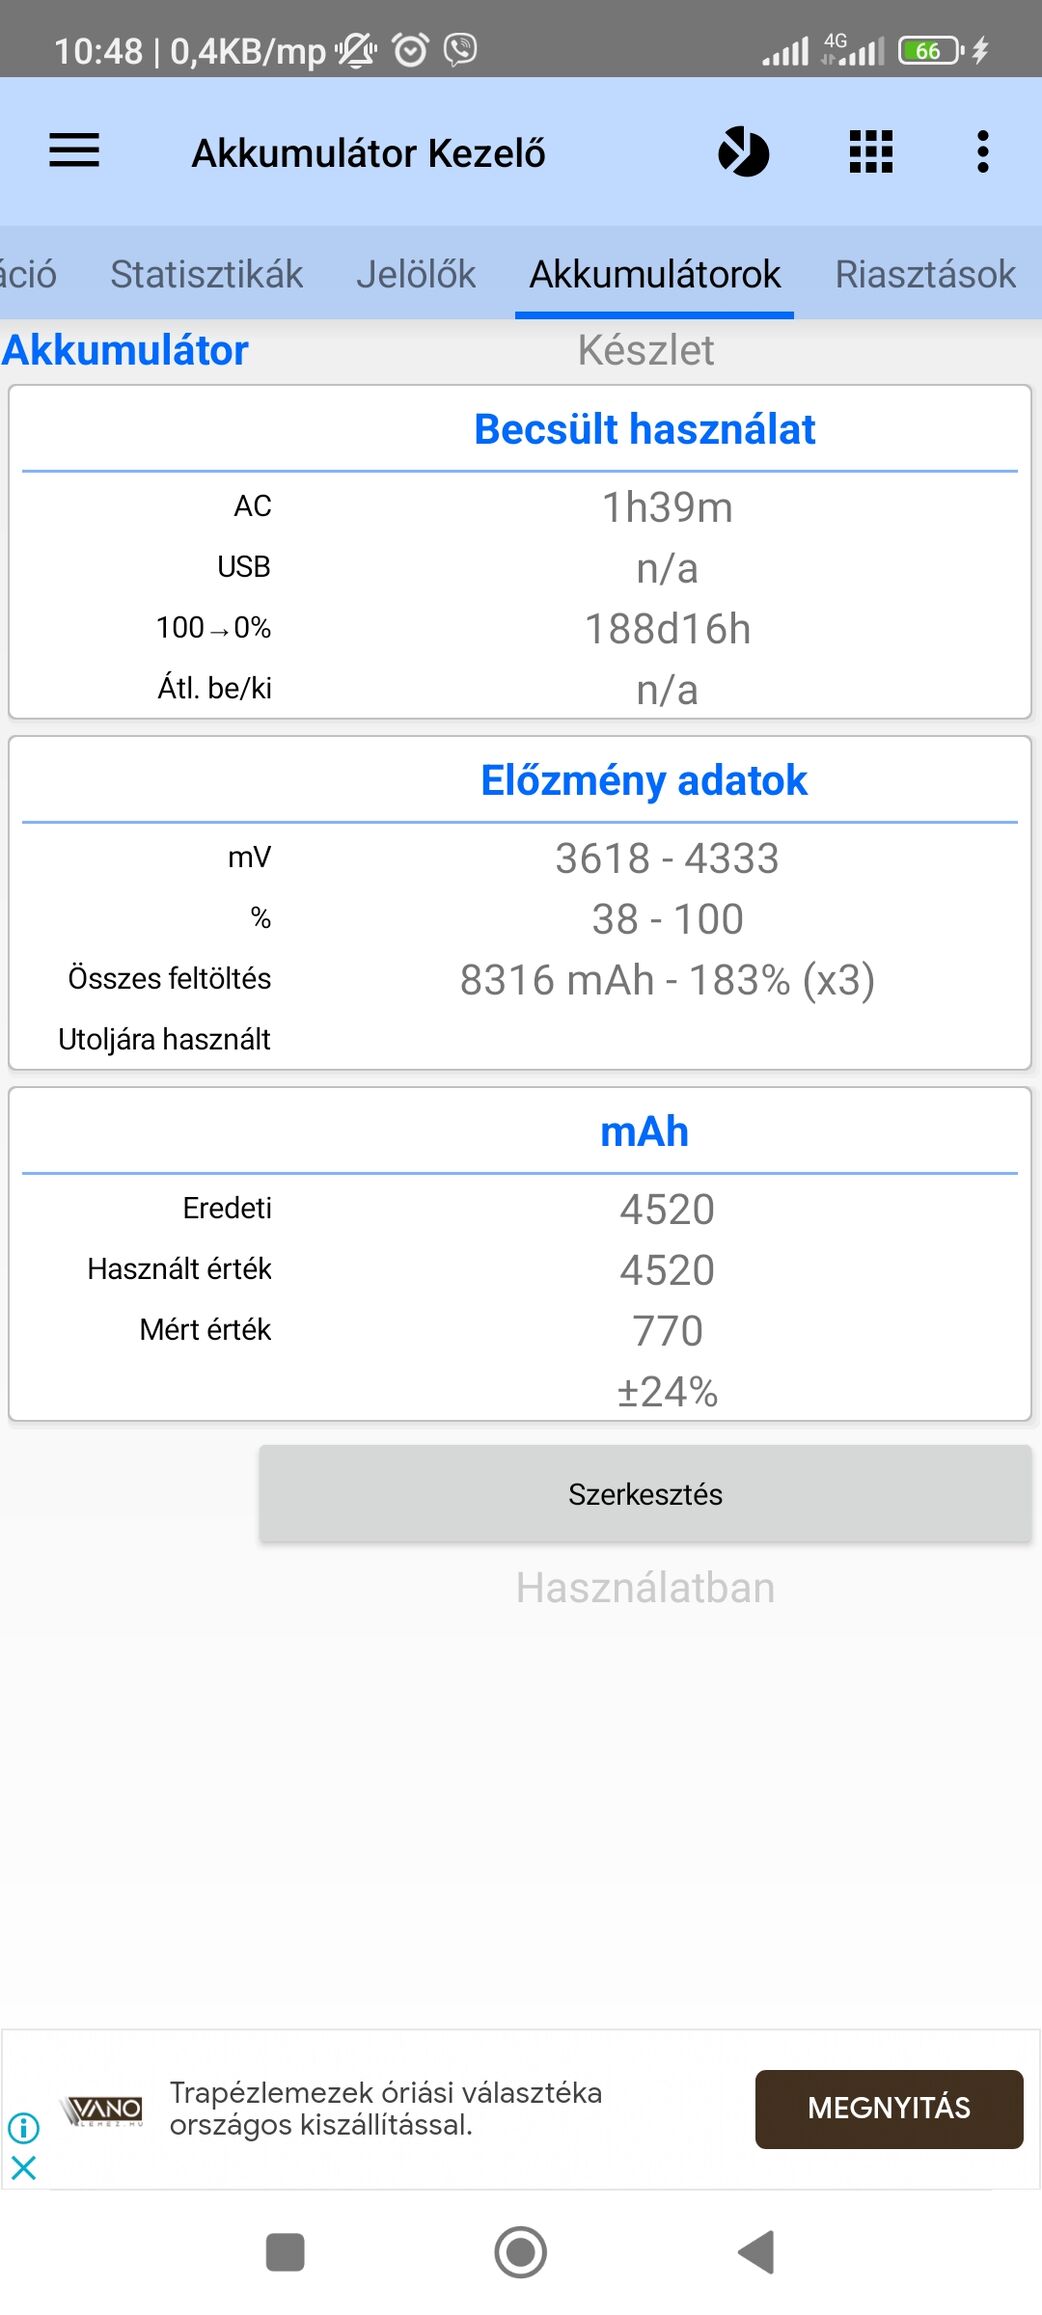
Task: Switch to the Jelölők tab
Action: tap(416, 274)
